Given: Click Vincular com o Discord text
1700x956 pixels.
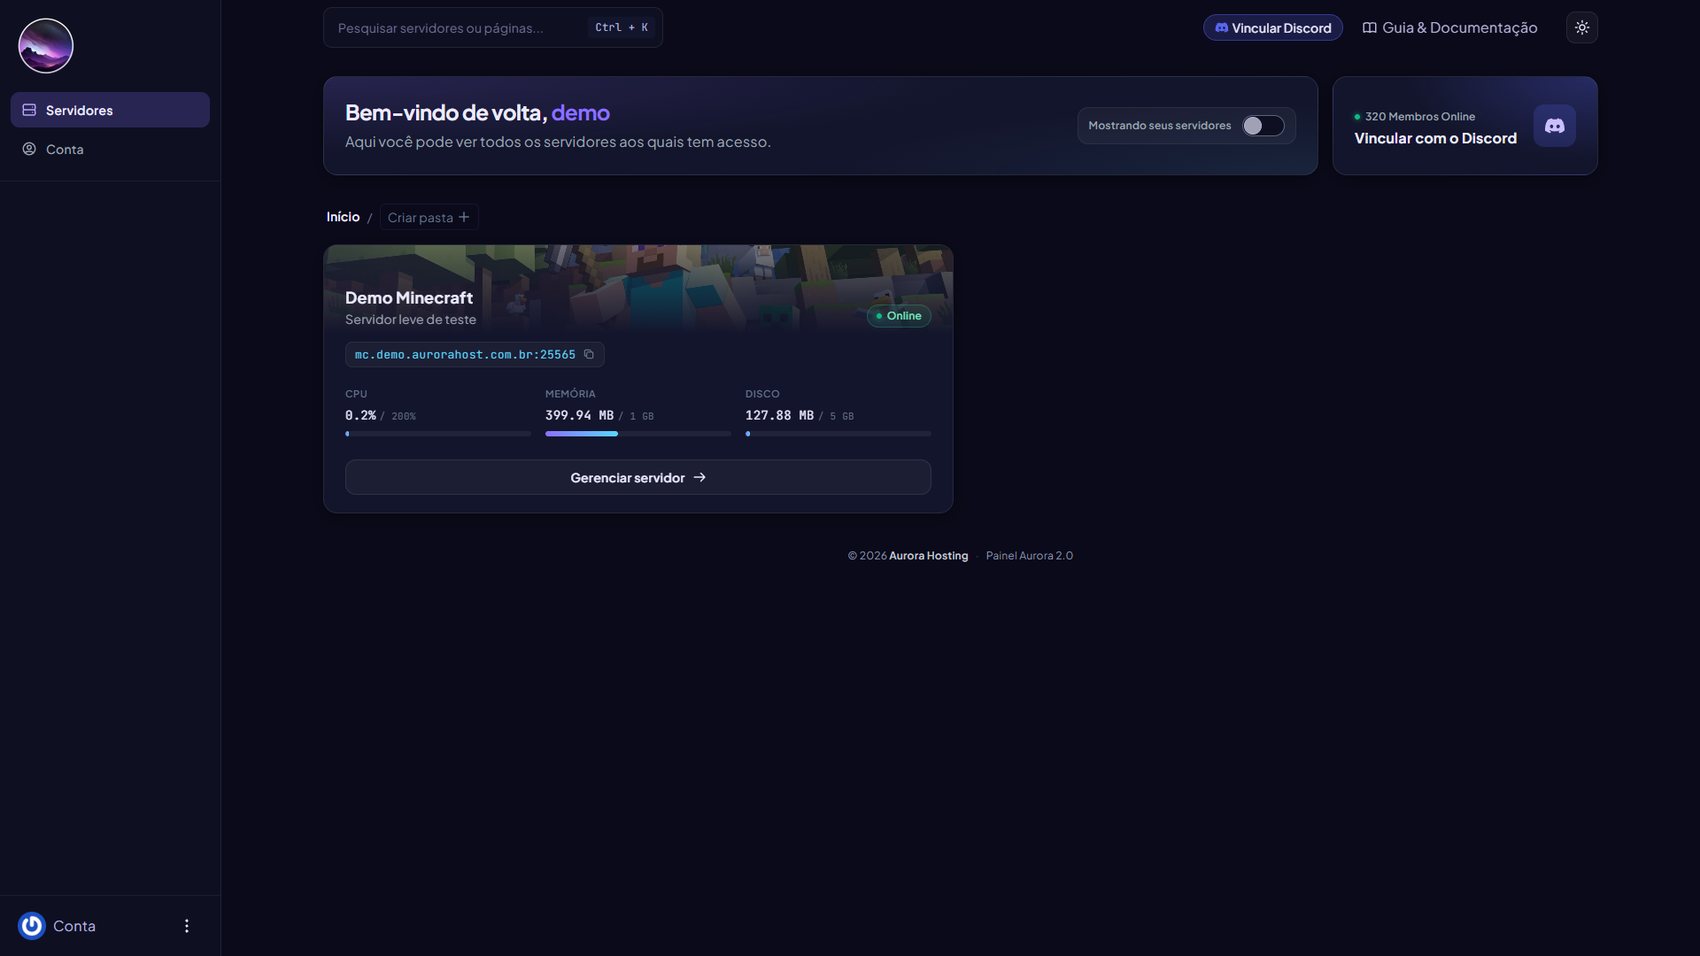Looking at the screenshot, I should pos(1435,138).
